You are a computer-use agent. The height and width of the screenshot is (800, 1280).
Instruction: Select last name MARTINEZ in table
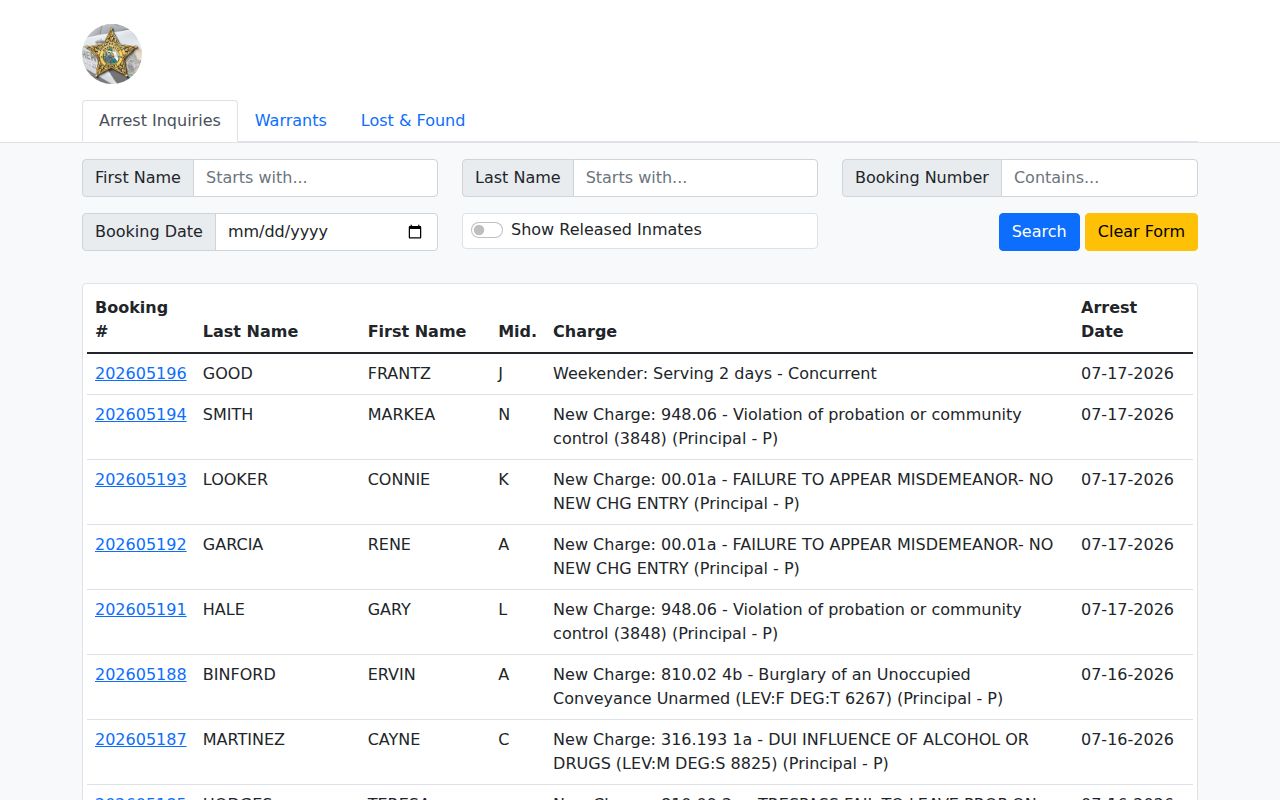(244, 740)
